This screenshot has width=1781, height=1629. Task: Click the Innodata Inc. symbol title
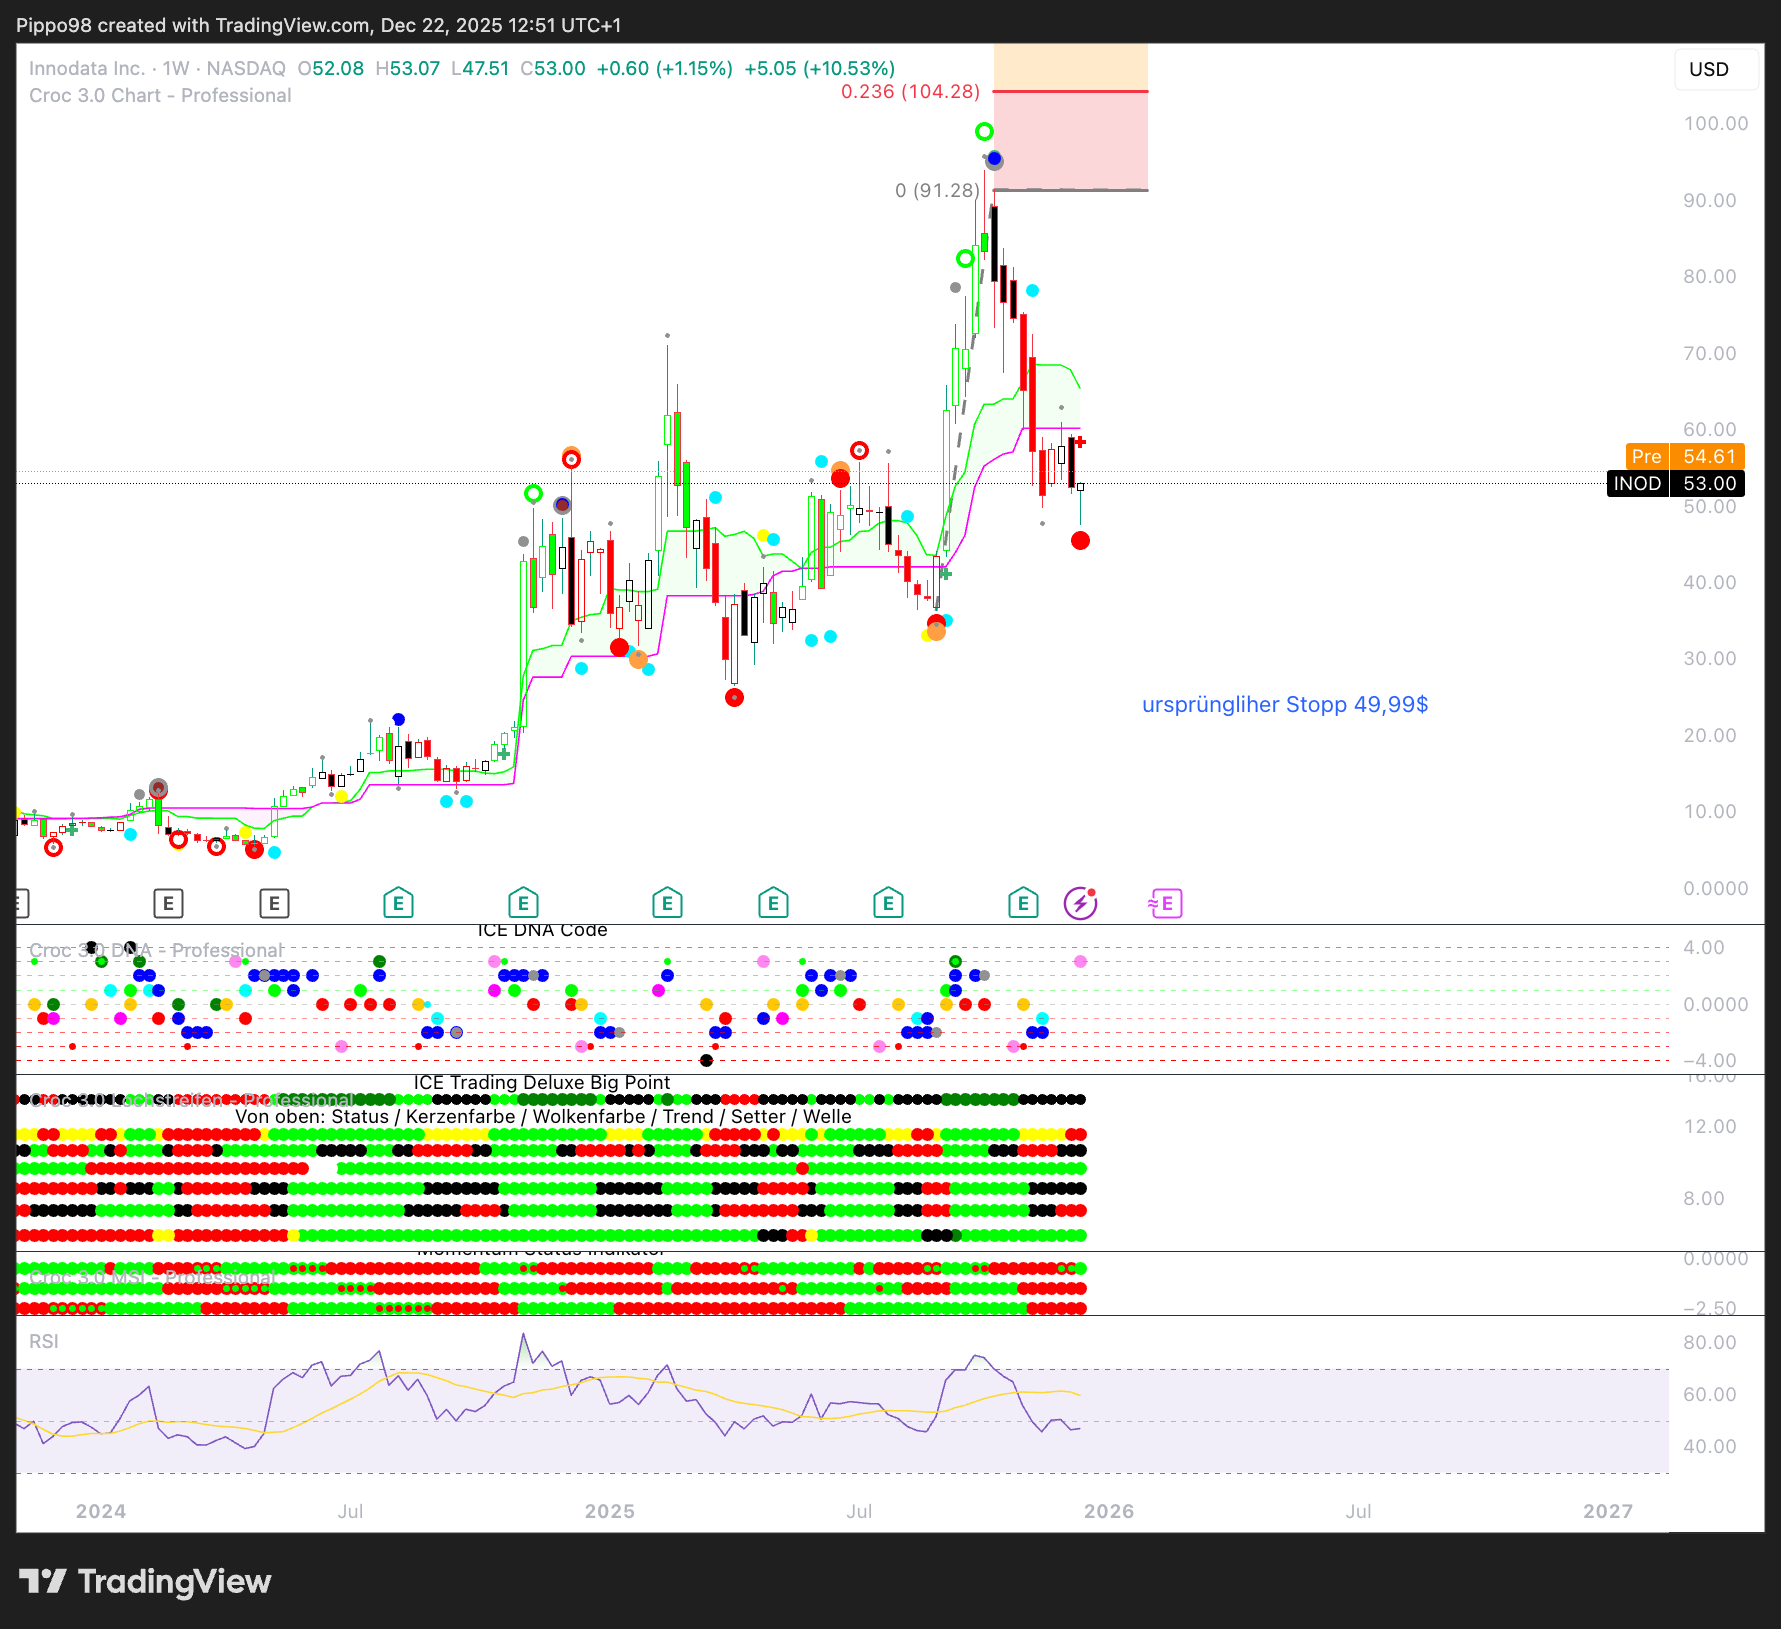point(87,68)
